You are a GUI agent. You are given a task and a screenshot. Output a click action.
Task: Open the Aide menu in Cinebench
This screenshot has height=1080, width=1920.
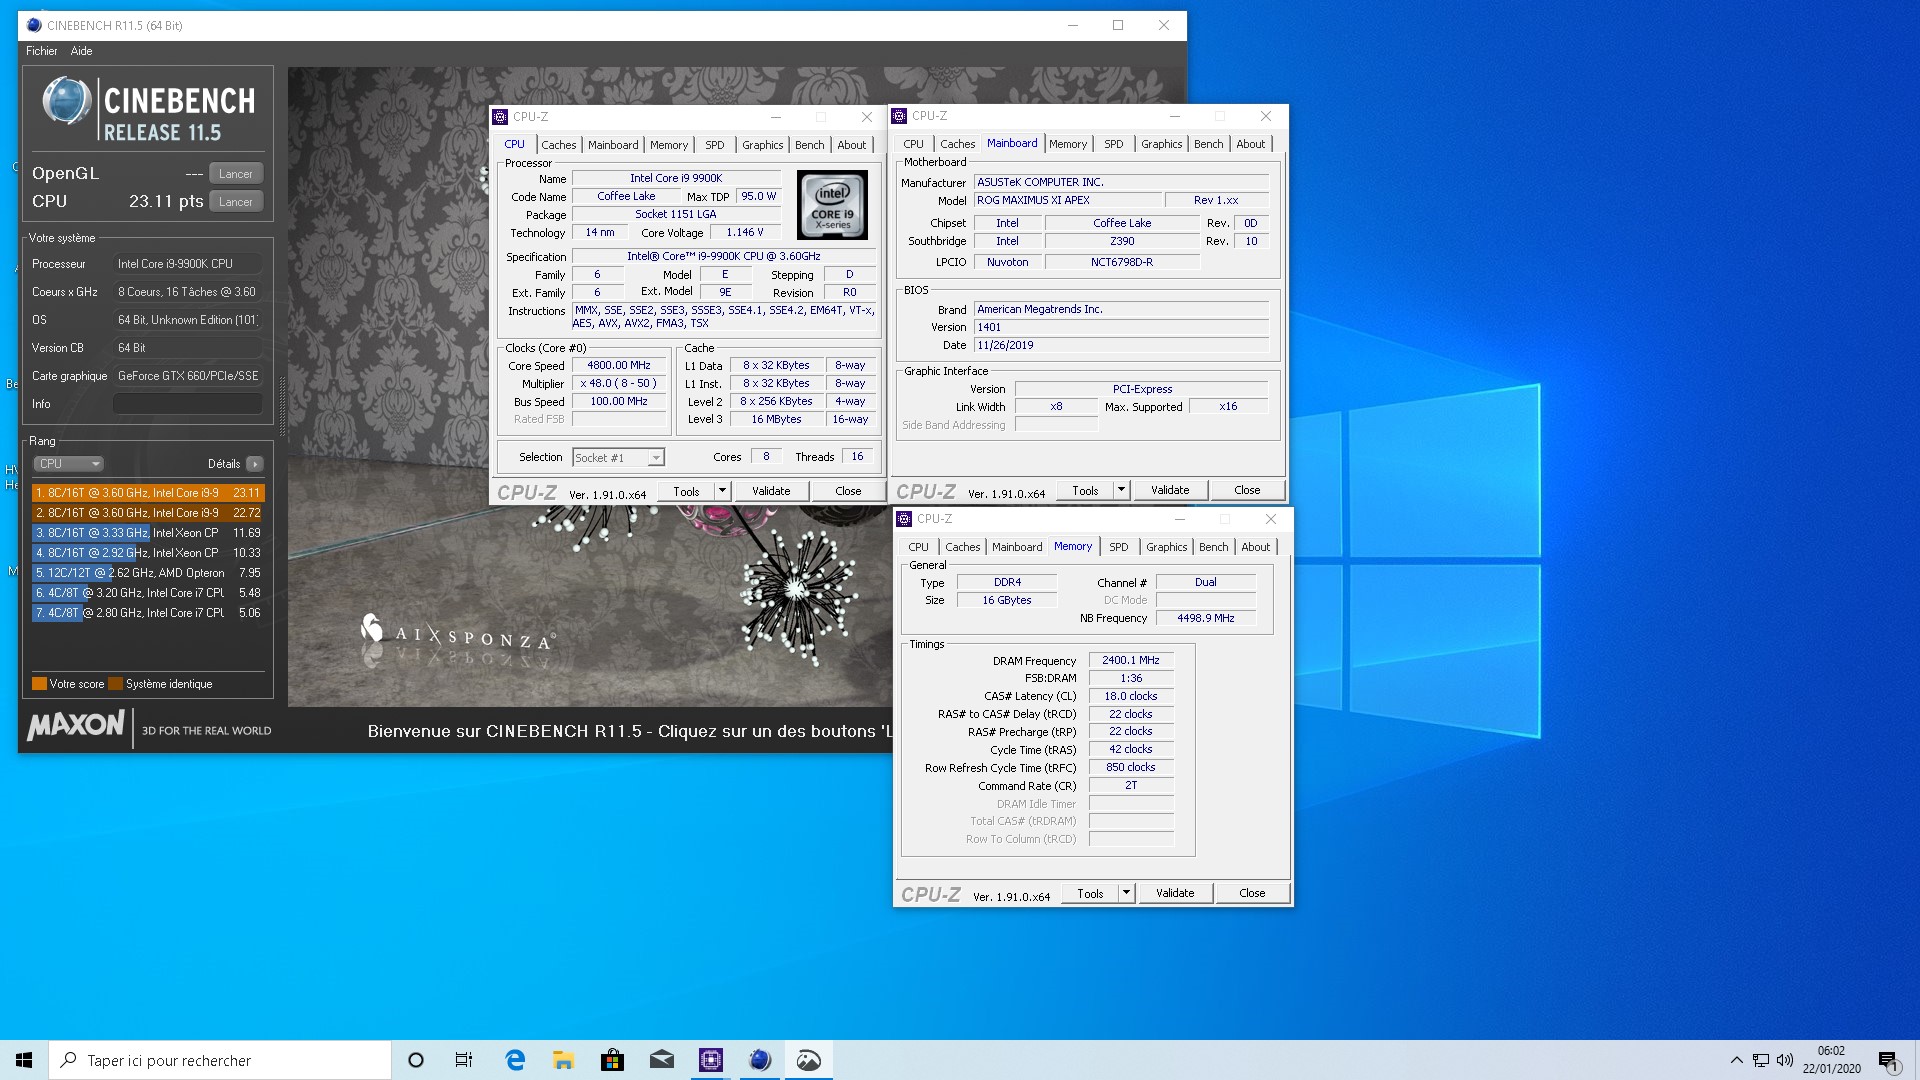82,51
